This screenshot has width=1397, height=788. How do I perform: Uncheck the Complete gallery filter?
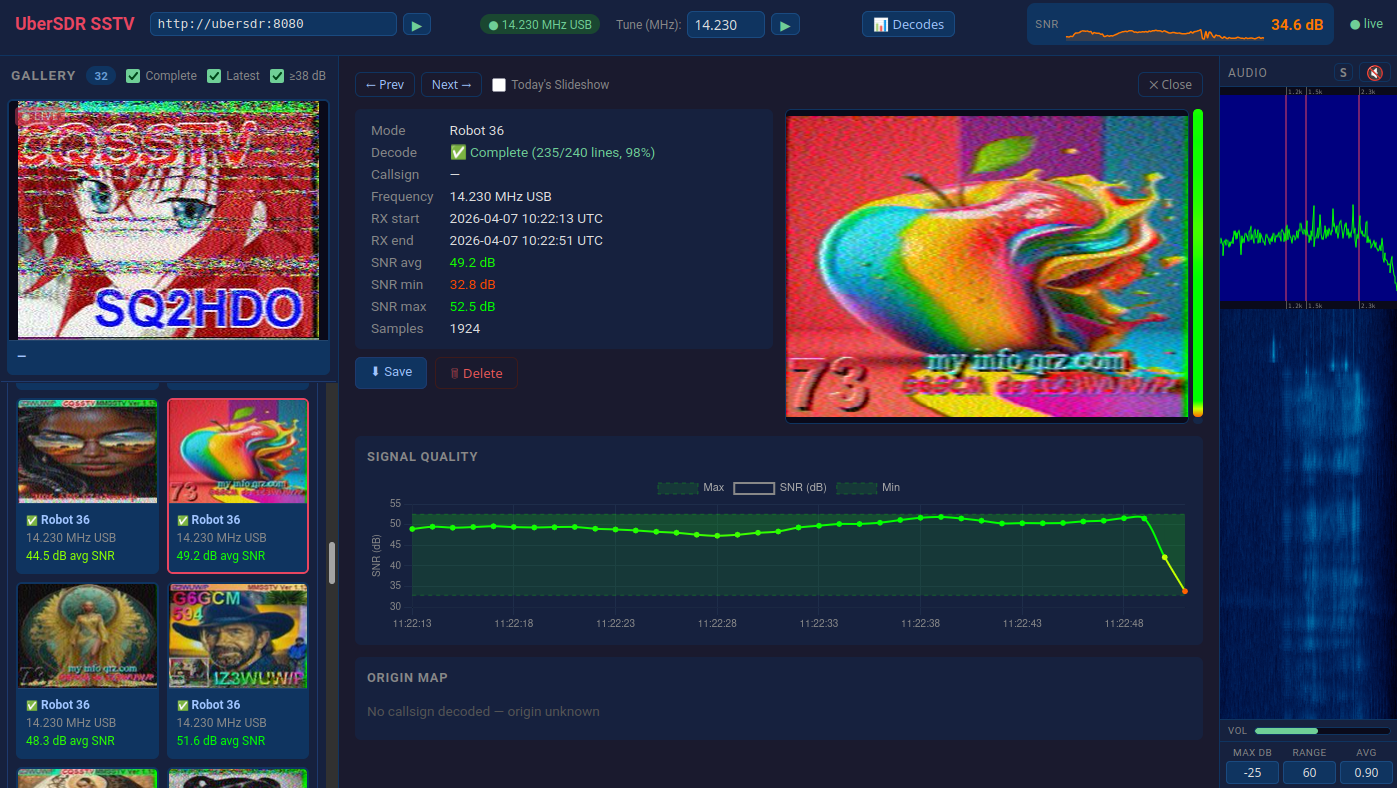pos(133,76)
